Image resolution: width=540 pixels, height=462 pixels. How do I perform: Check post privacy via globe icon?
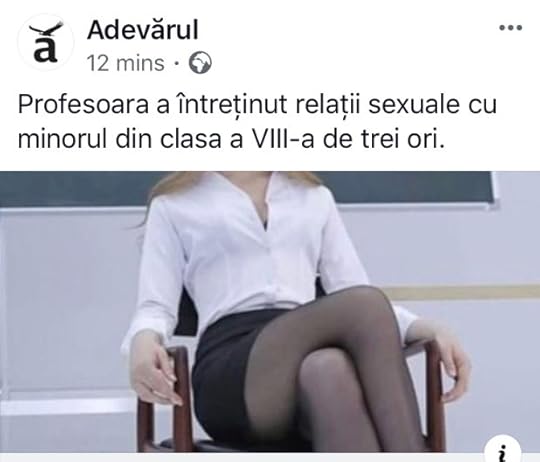point(200,63)
